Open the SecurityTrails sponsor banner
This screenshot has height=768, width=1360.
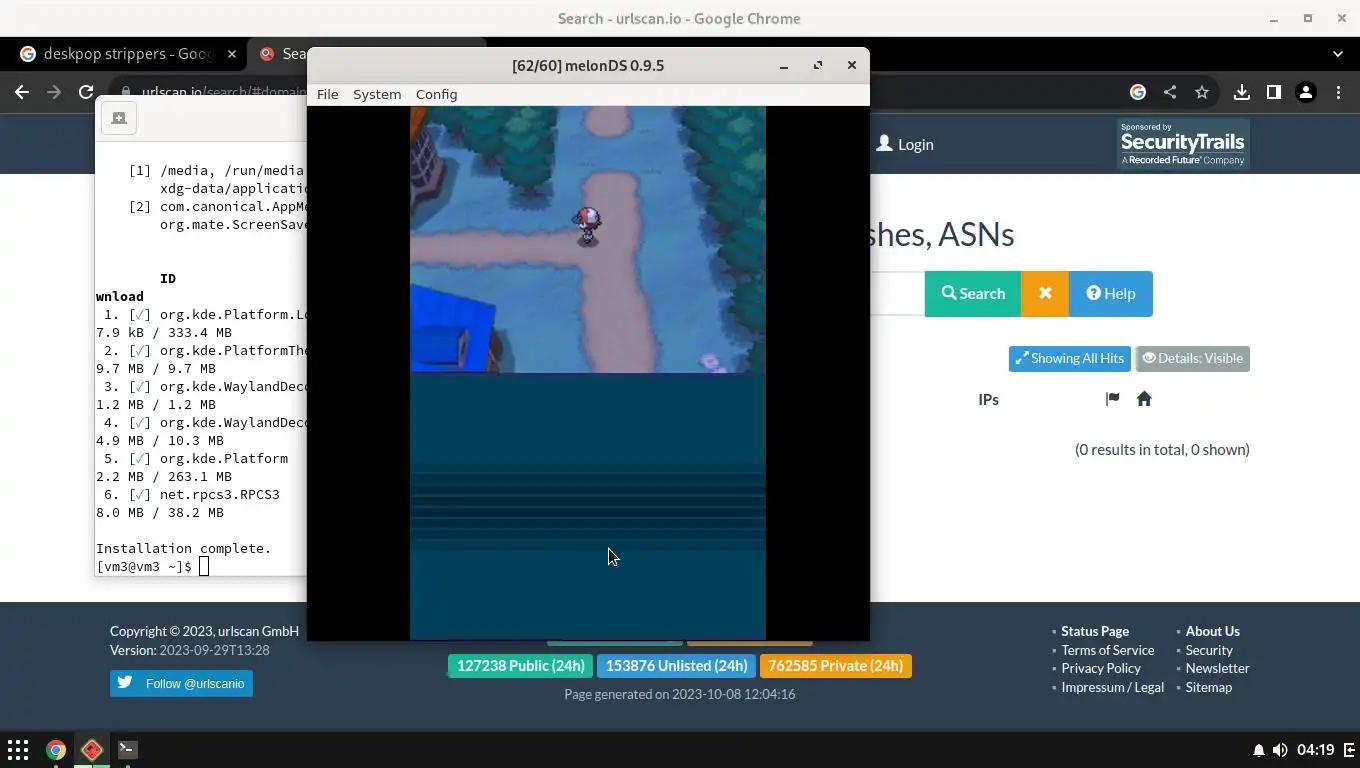pyautogui.click(x=1183, y=144)
